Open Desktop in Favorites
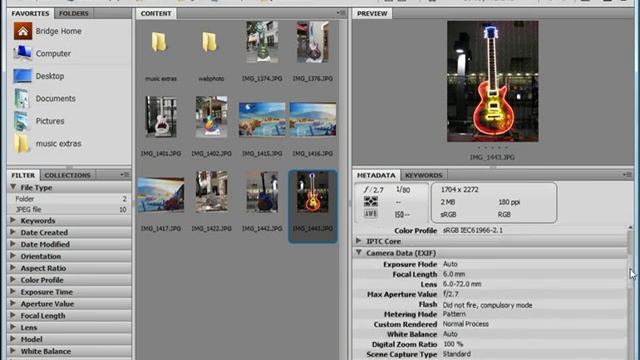 [39, 76]
